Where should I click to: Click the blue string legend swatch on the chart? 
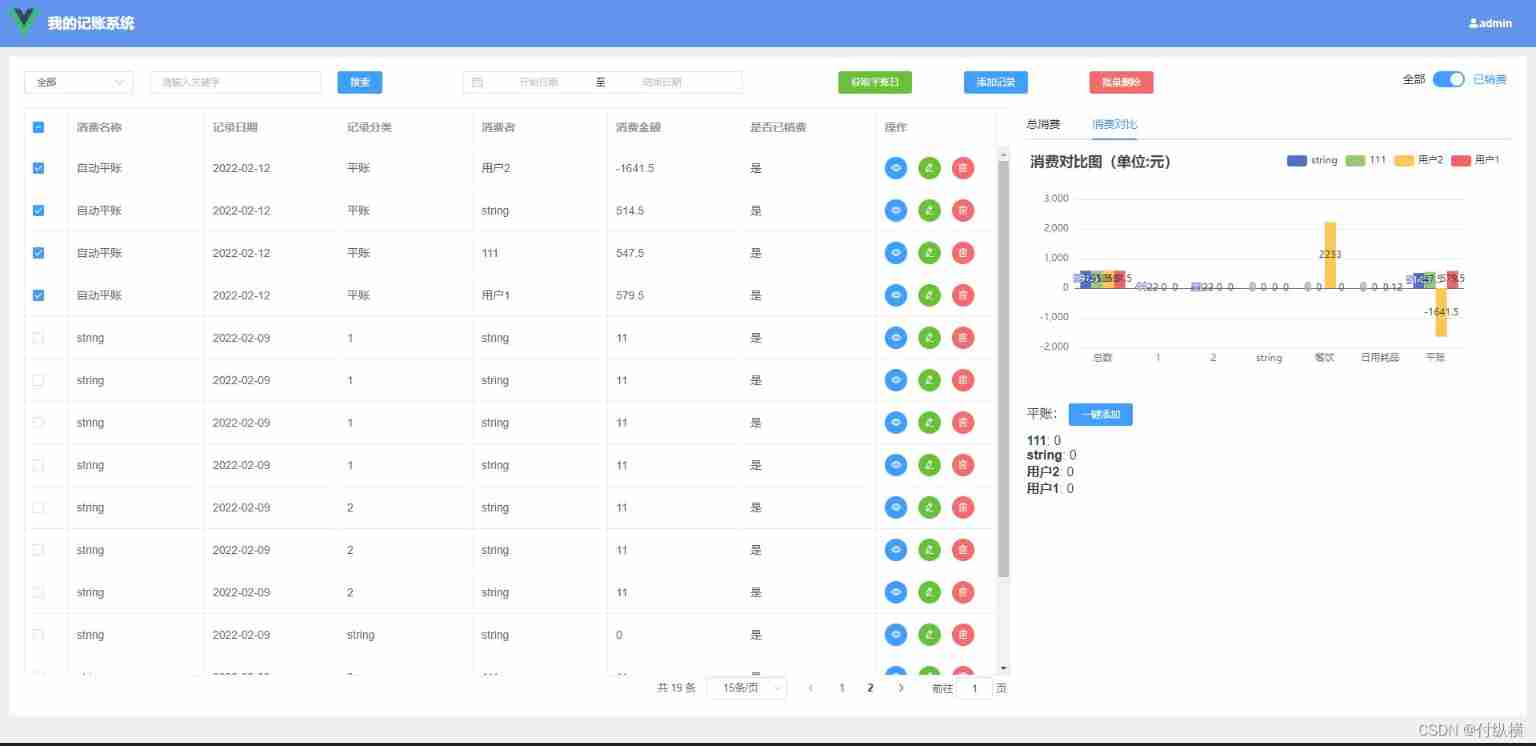(x=1297, y=160)
